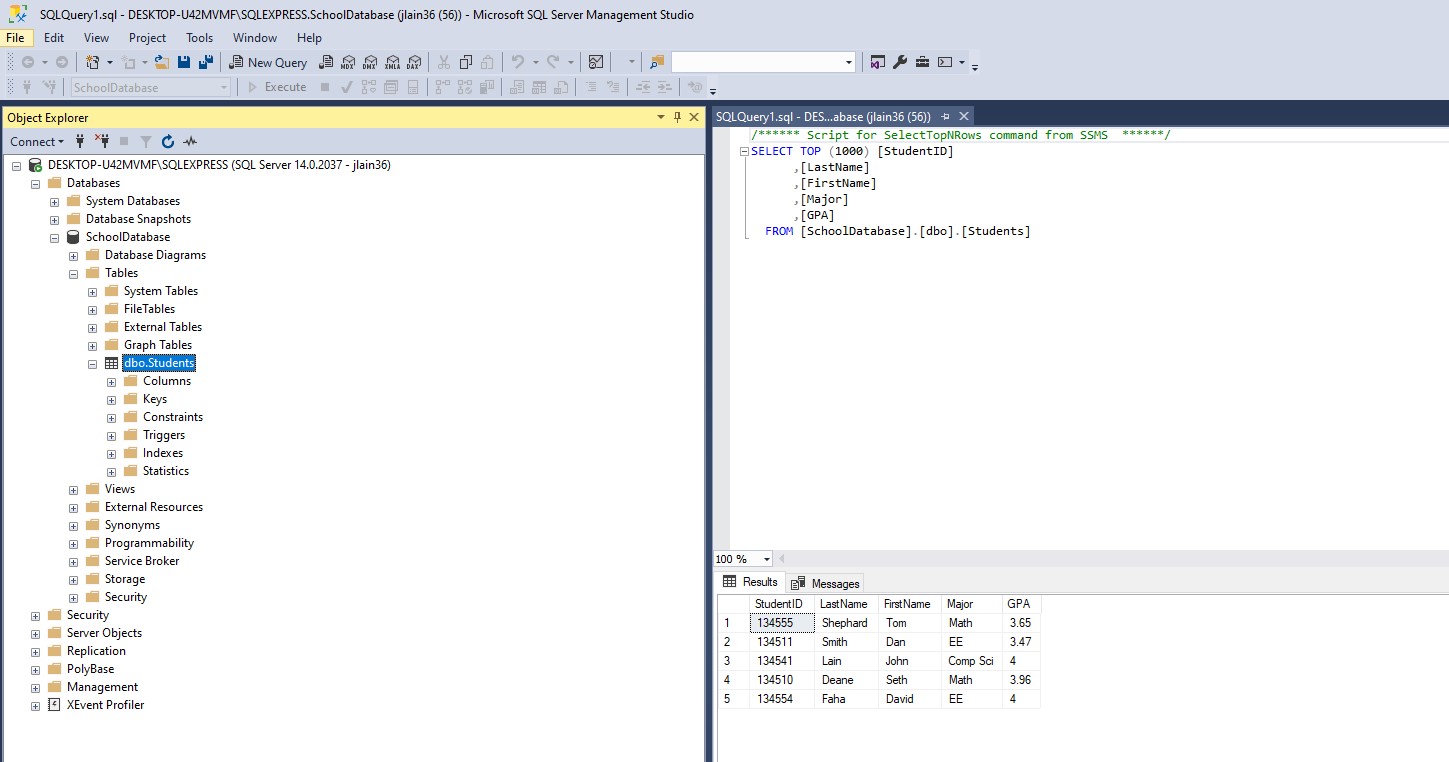The height and width of the screenshot is (762, 1449).
Task: Click the DAX query icon
Action: pyautogui.click(x=414, y=62)
